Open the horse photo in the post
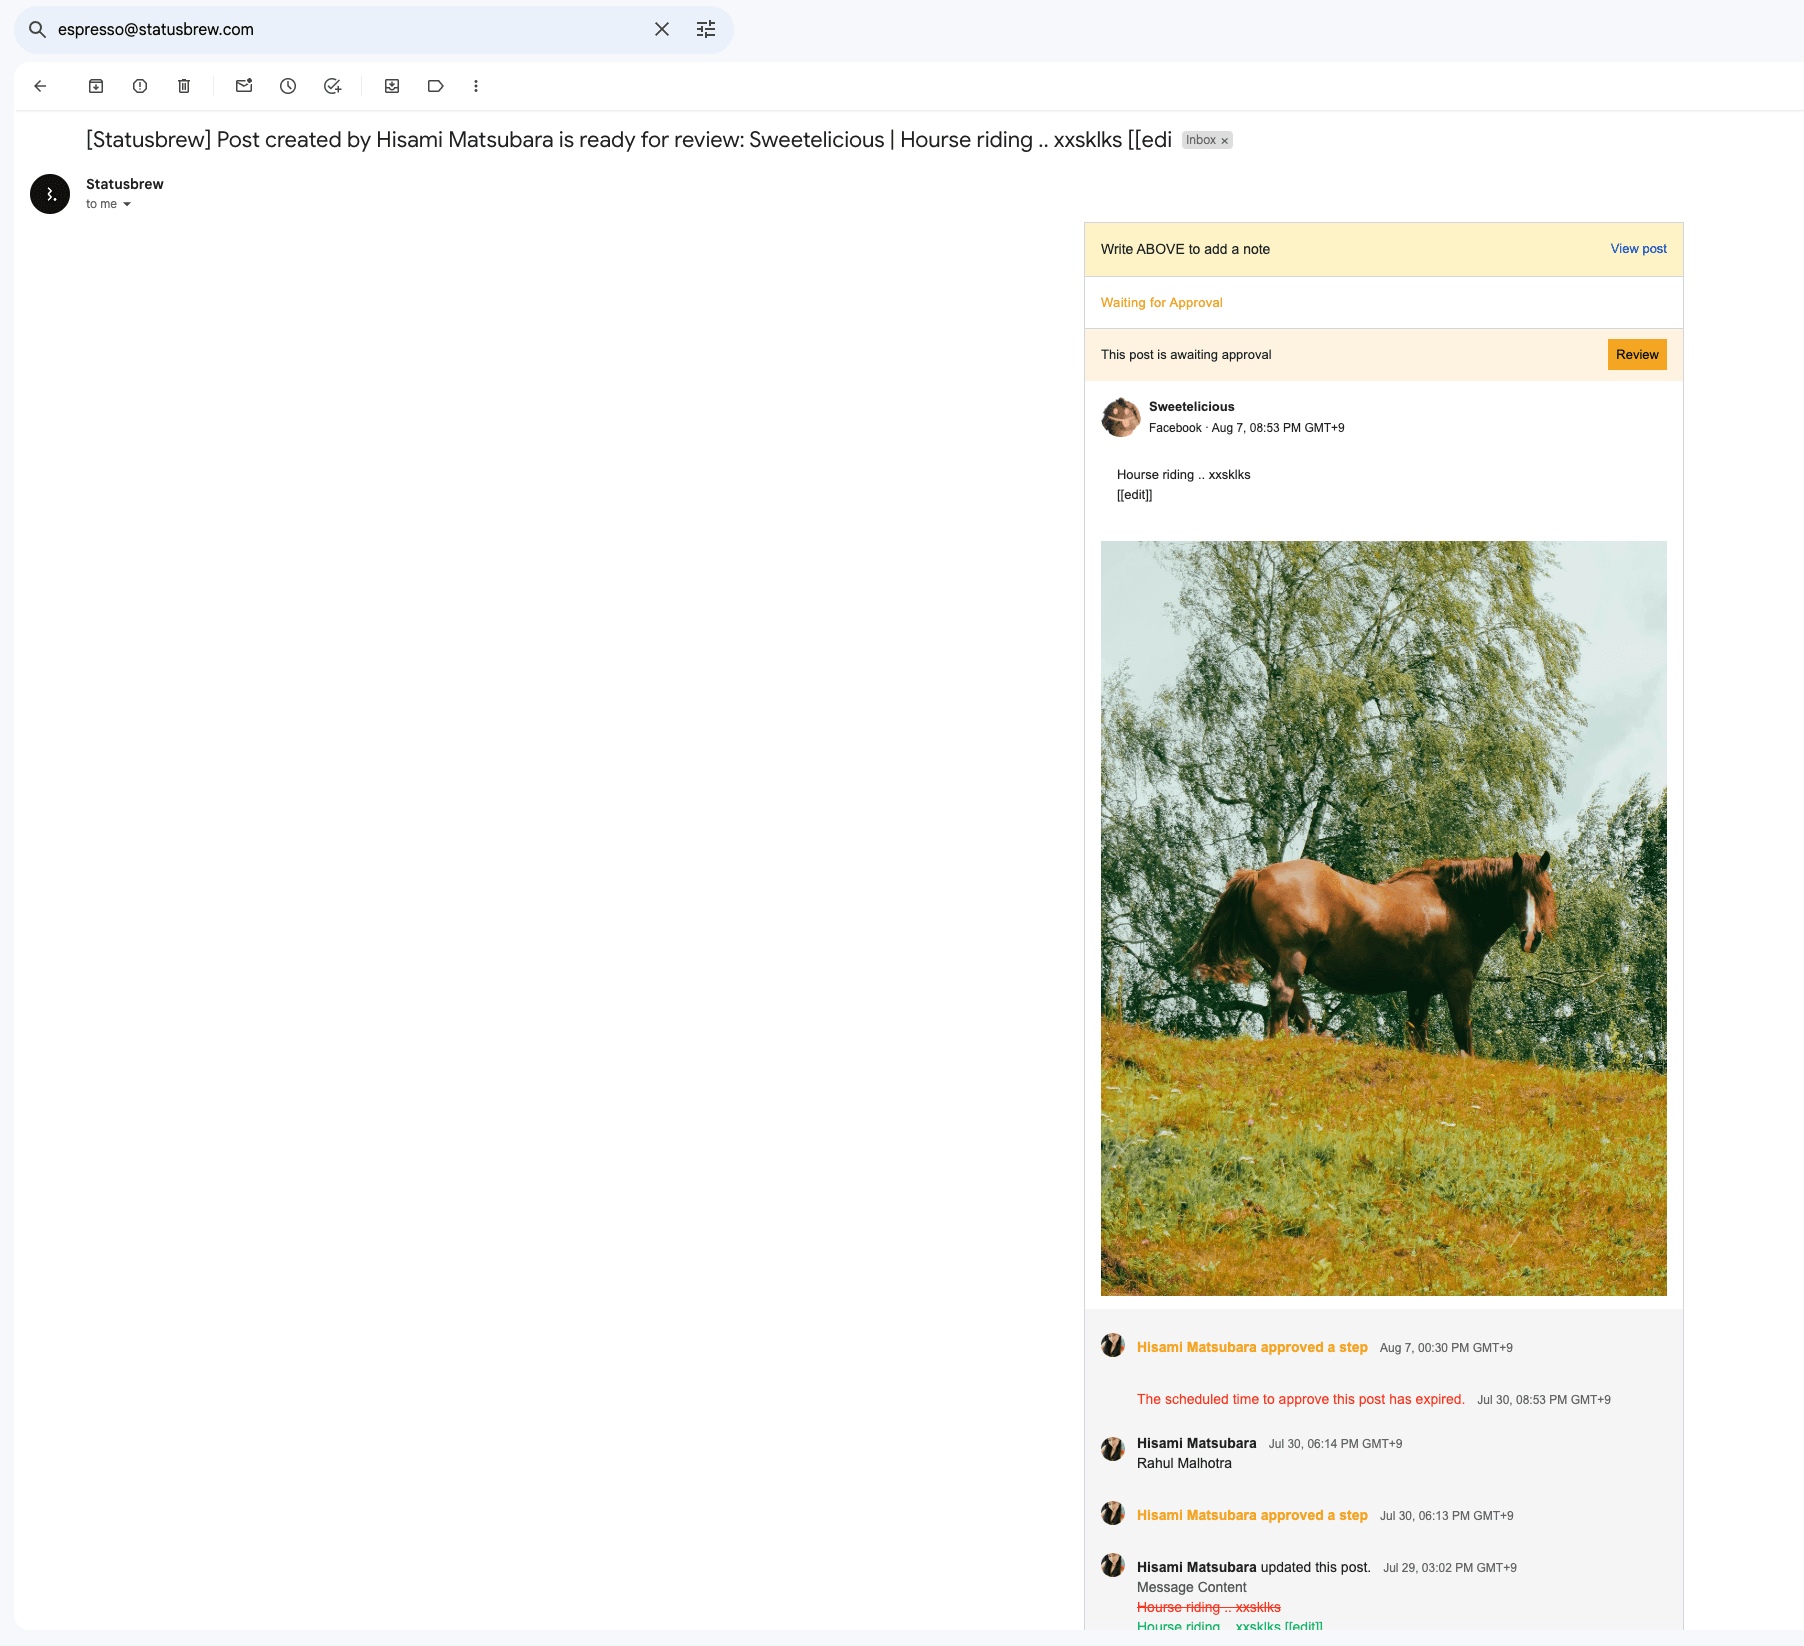 pyautogui.click(x=1383, y=918)
